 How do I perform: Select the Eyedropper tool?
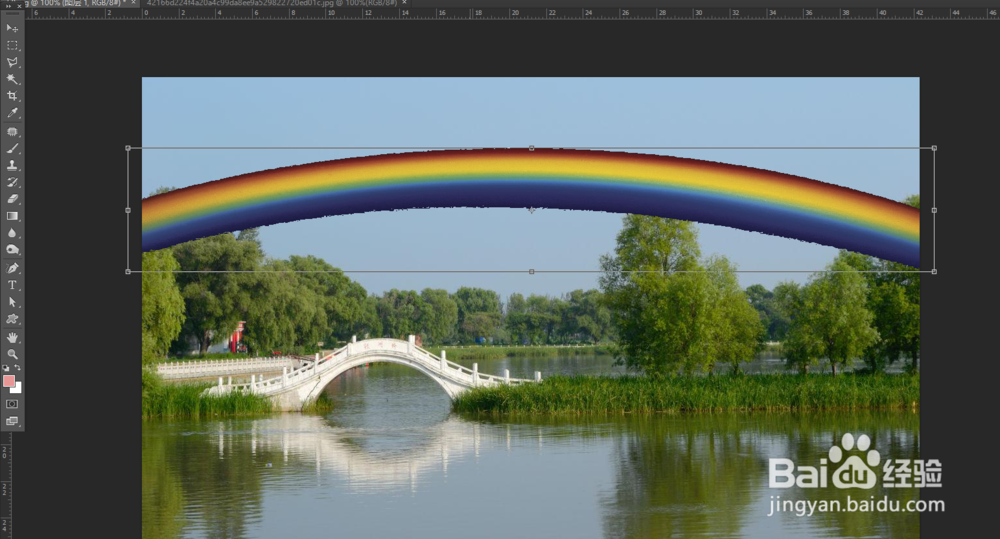tap(12, 113)
